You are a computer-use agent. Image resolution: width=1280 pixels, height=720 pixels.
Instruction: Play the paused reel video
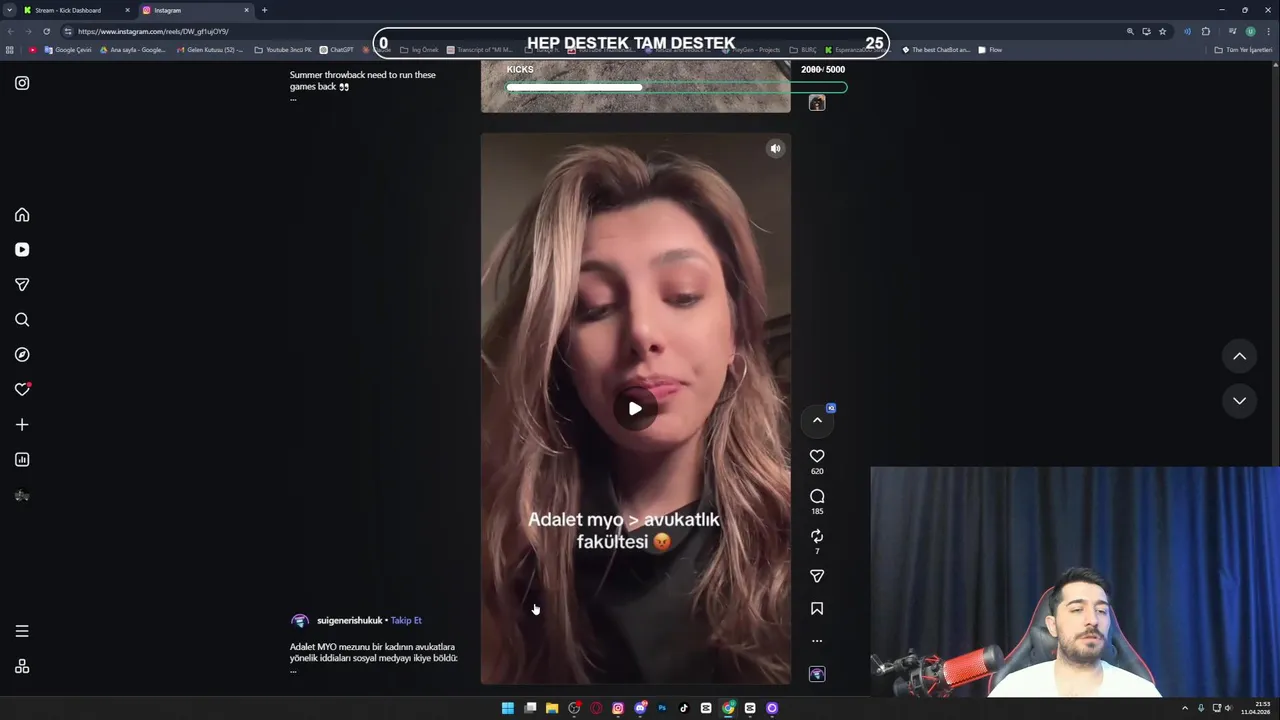pos(635,408)
